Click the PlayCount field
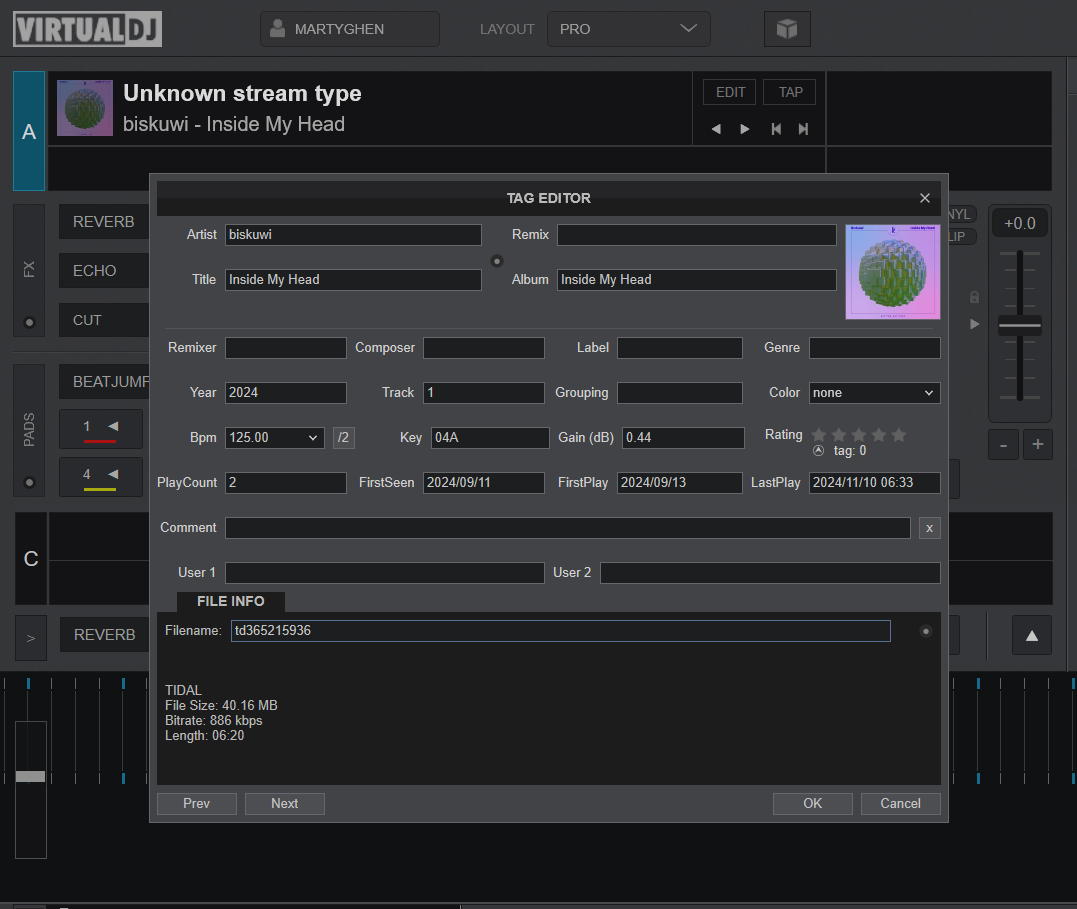Image resolution: width=1077 pixels, height=909 pixels. point(286,483)
